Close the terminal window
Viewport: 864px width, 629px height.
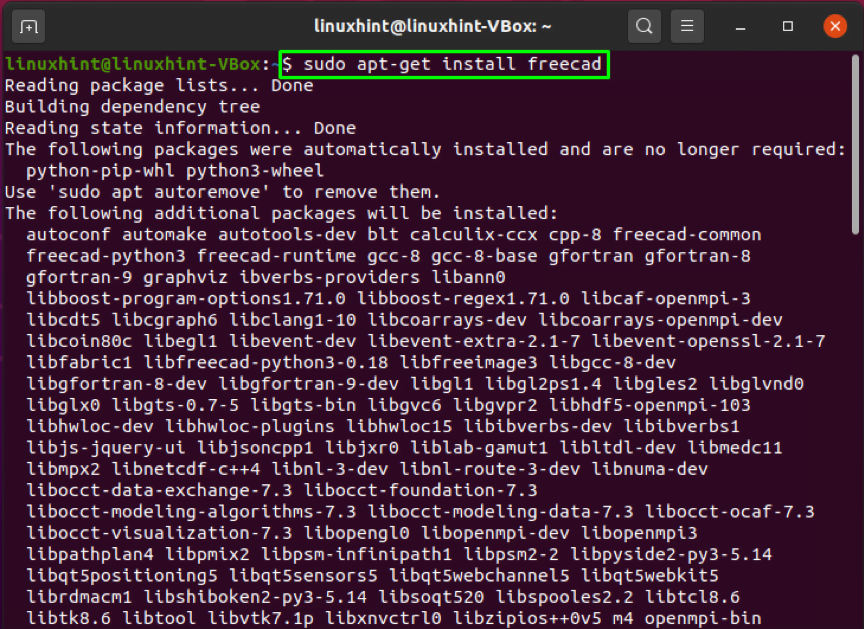tap(835, 26)
